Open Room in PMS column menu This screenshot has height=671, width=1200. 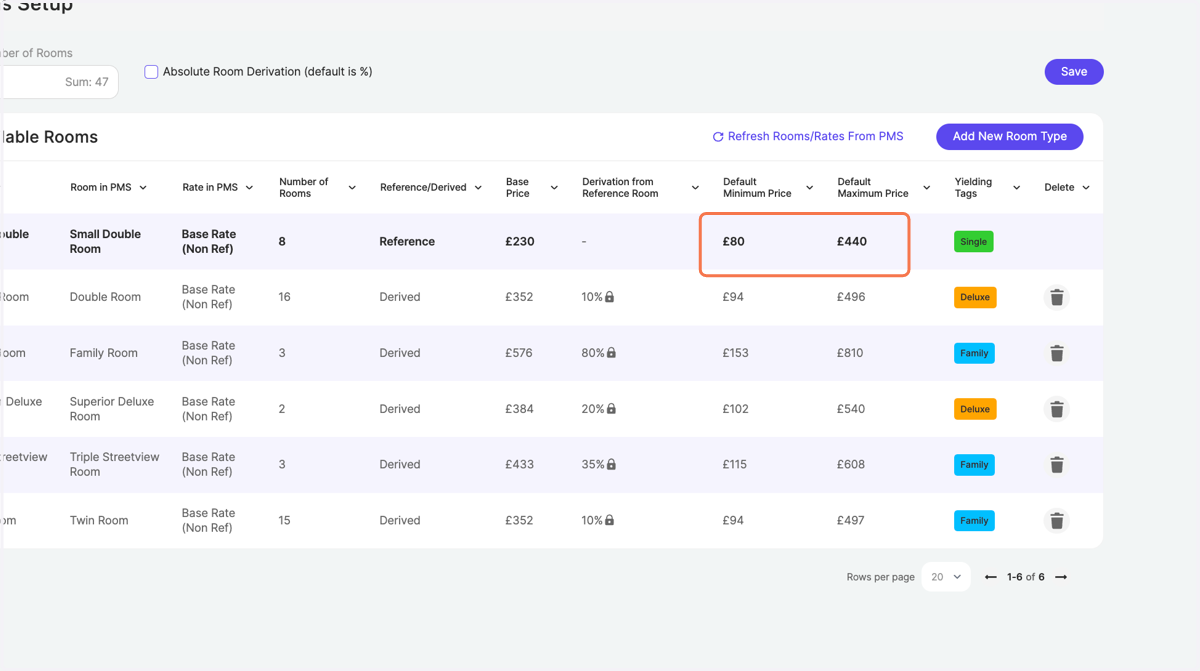[143, 188]
